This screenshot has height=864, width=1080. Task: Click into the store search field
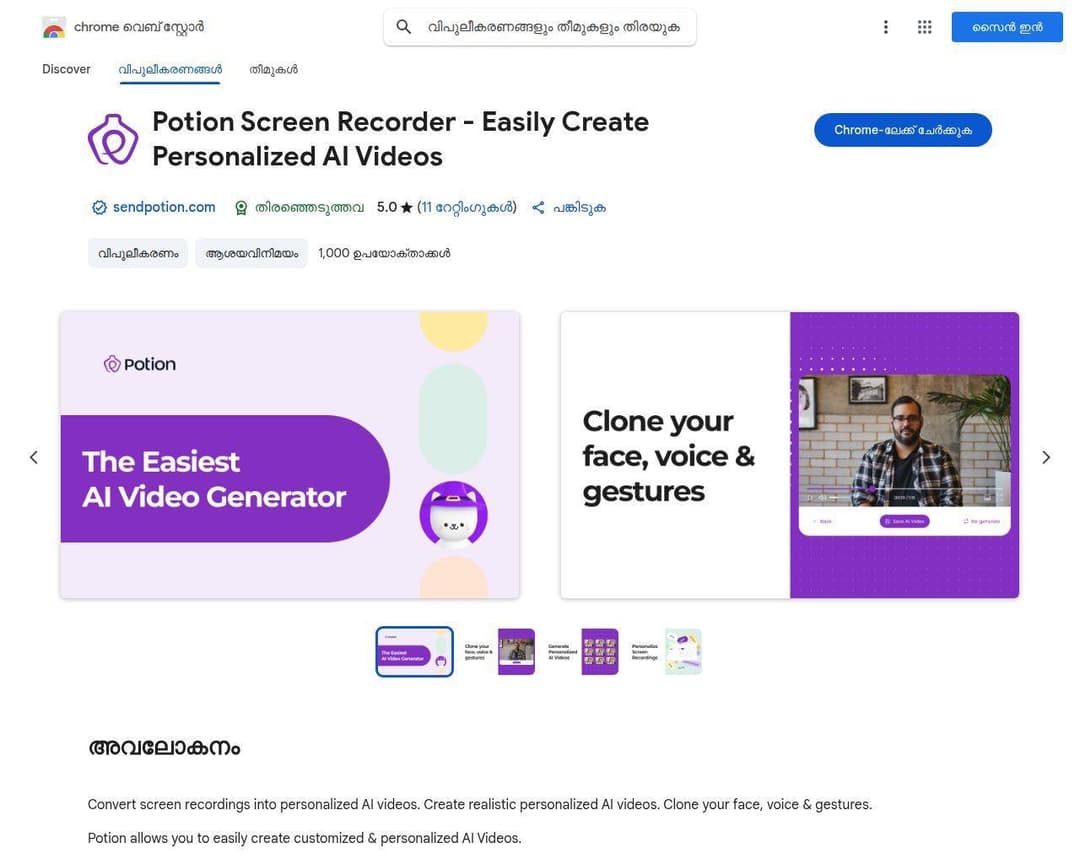coord(554,27)
